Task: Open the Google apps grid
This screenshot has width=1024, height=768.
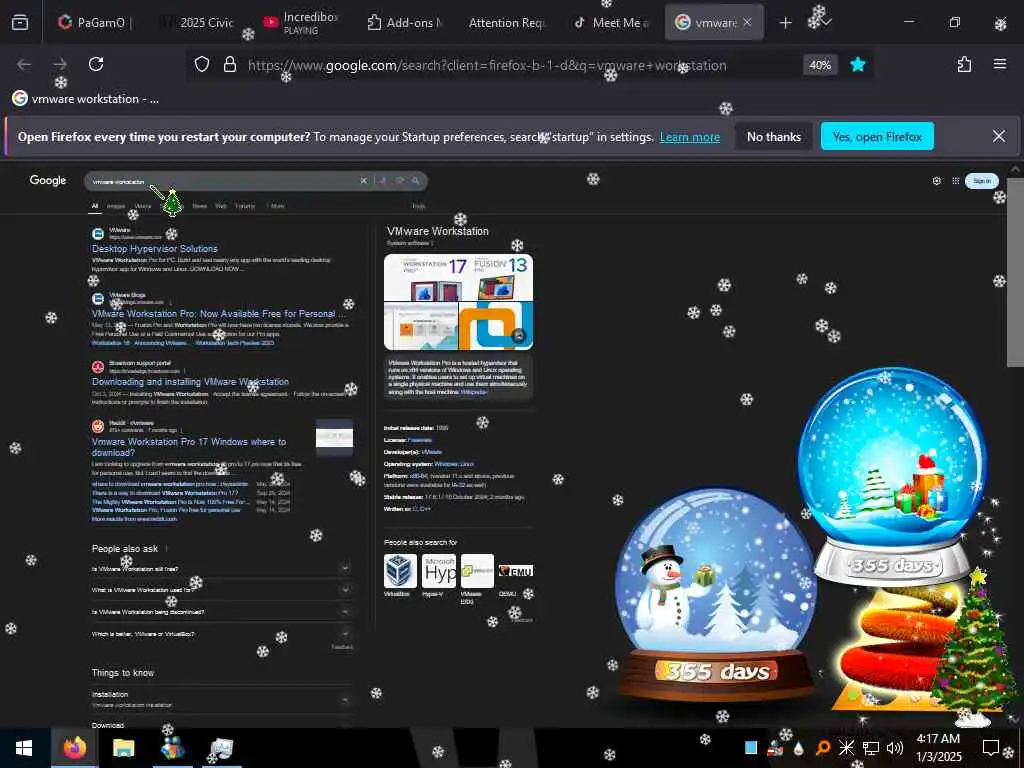Action: pos(955,181)
